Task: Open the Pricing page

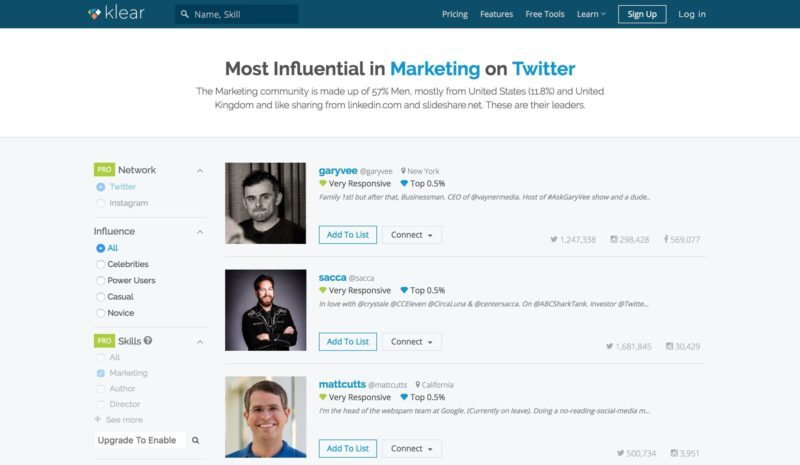Action: (455, 14)
